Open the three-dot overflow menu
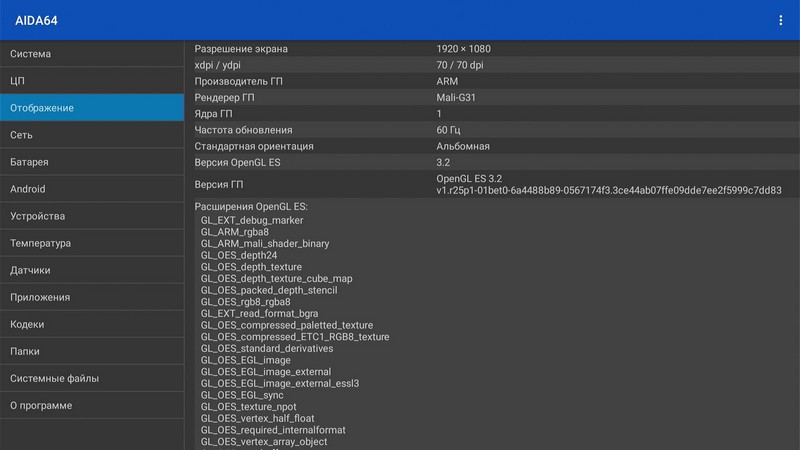Screen dimensions: 800x450 click(781, 20)
